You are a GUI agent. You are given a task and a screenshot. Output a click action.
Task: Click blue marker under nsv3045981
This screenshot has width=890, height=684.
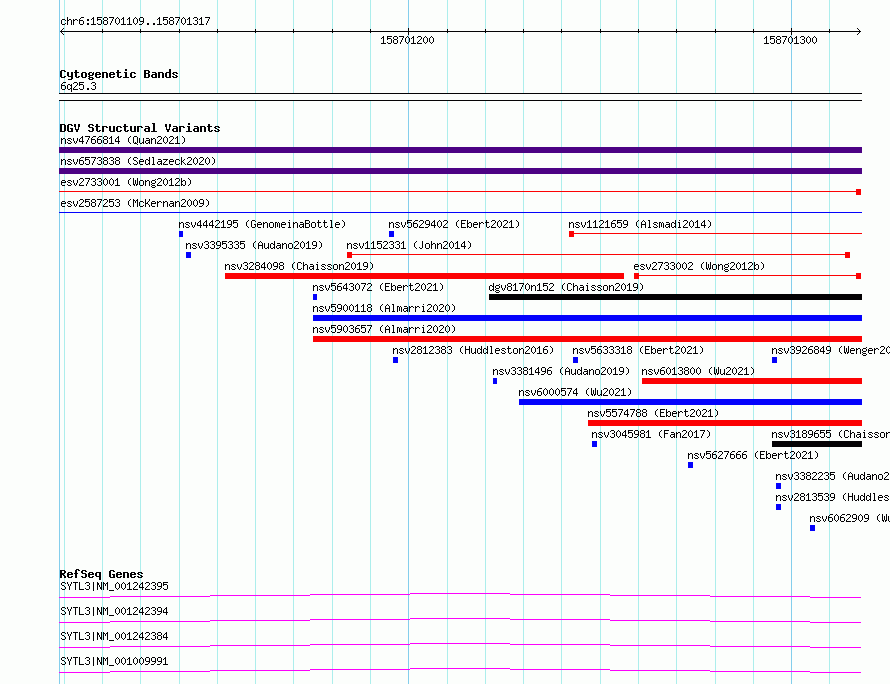[x=594, y=444]
